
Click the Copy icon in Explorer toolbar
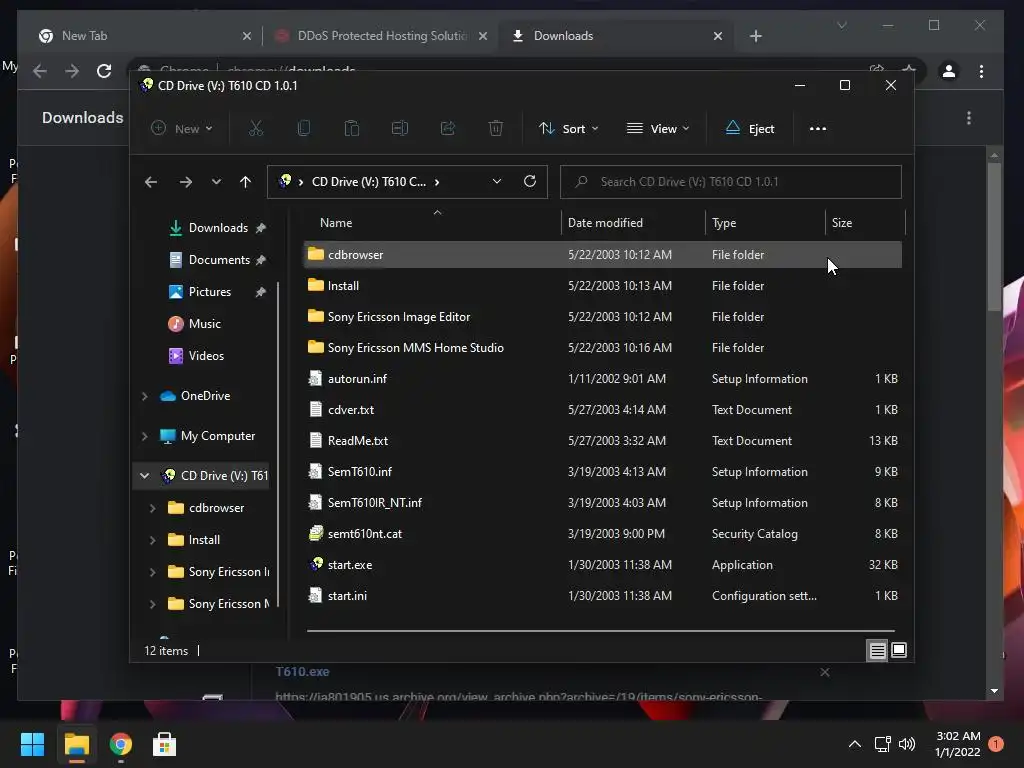pos(304,128)
